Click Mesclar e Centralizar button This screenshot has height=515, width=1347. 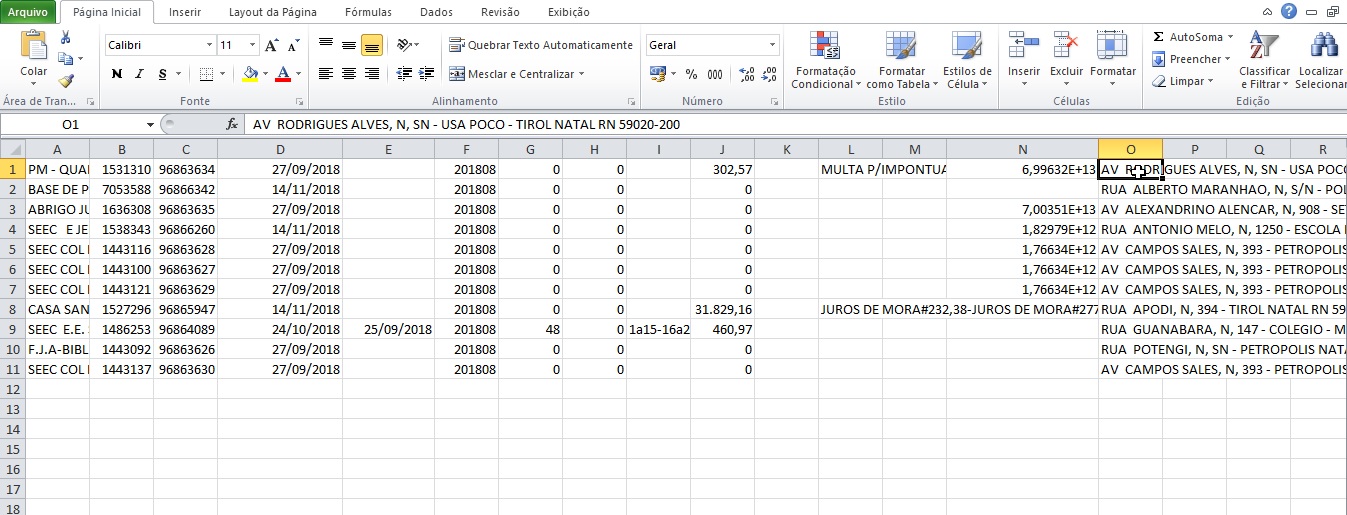coord(514,74)
